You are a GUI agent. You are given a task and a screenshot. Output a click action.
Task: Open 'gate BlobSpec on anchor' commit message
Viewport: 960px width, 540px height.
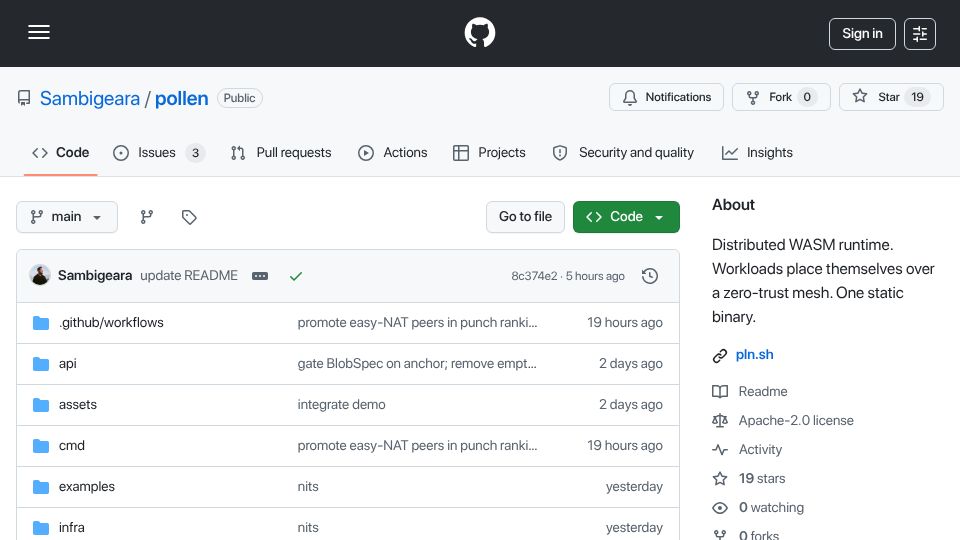pyautogui.click(x=417, y=364)
